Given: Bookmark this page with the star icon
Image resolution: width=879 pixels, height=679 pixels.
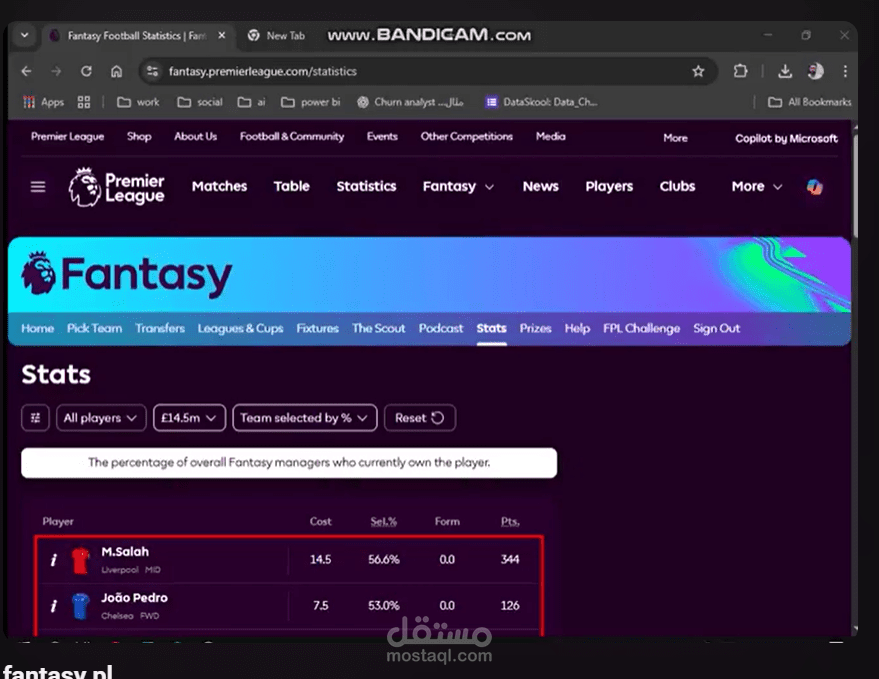Looking at the screenshot, I should [698, 71].
